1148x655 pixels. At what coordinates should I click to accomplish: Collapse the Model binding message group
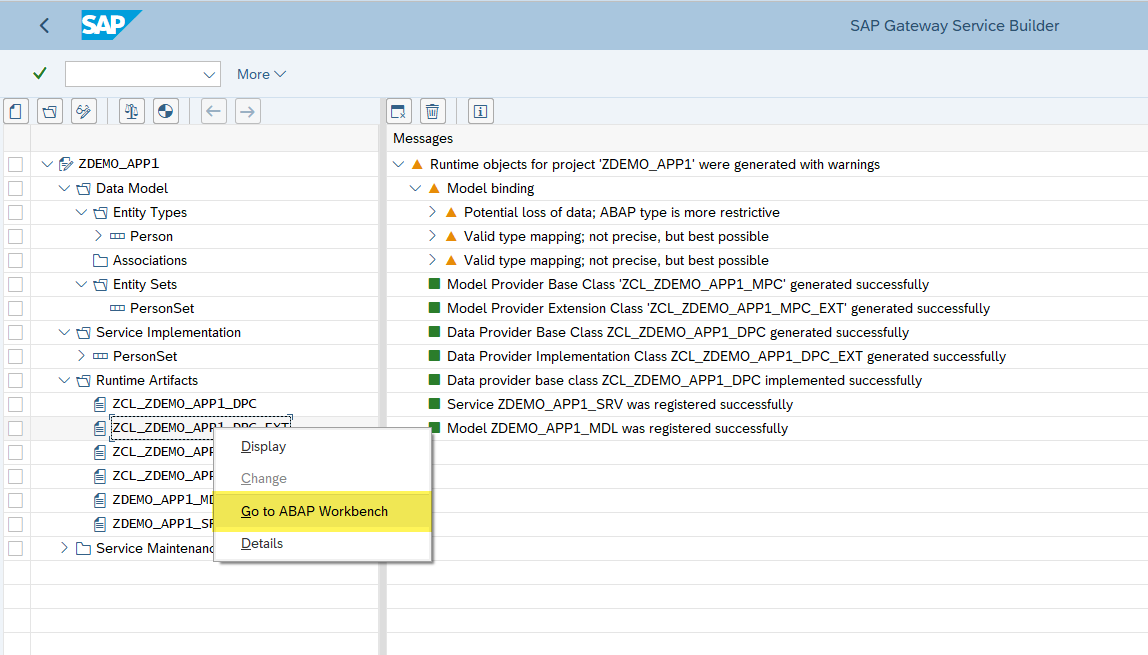416,188
